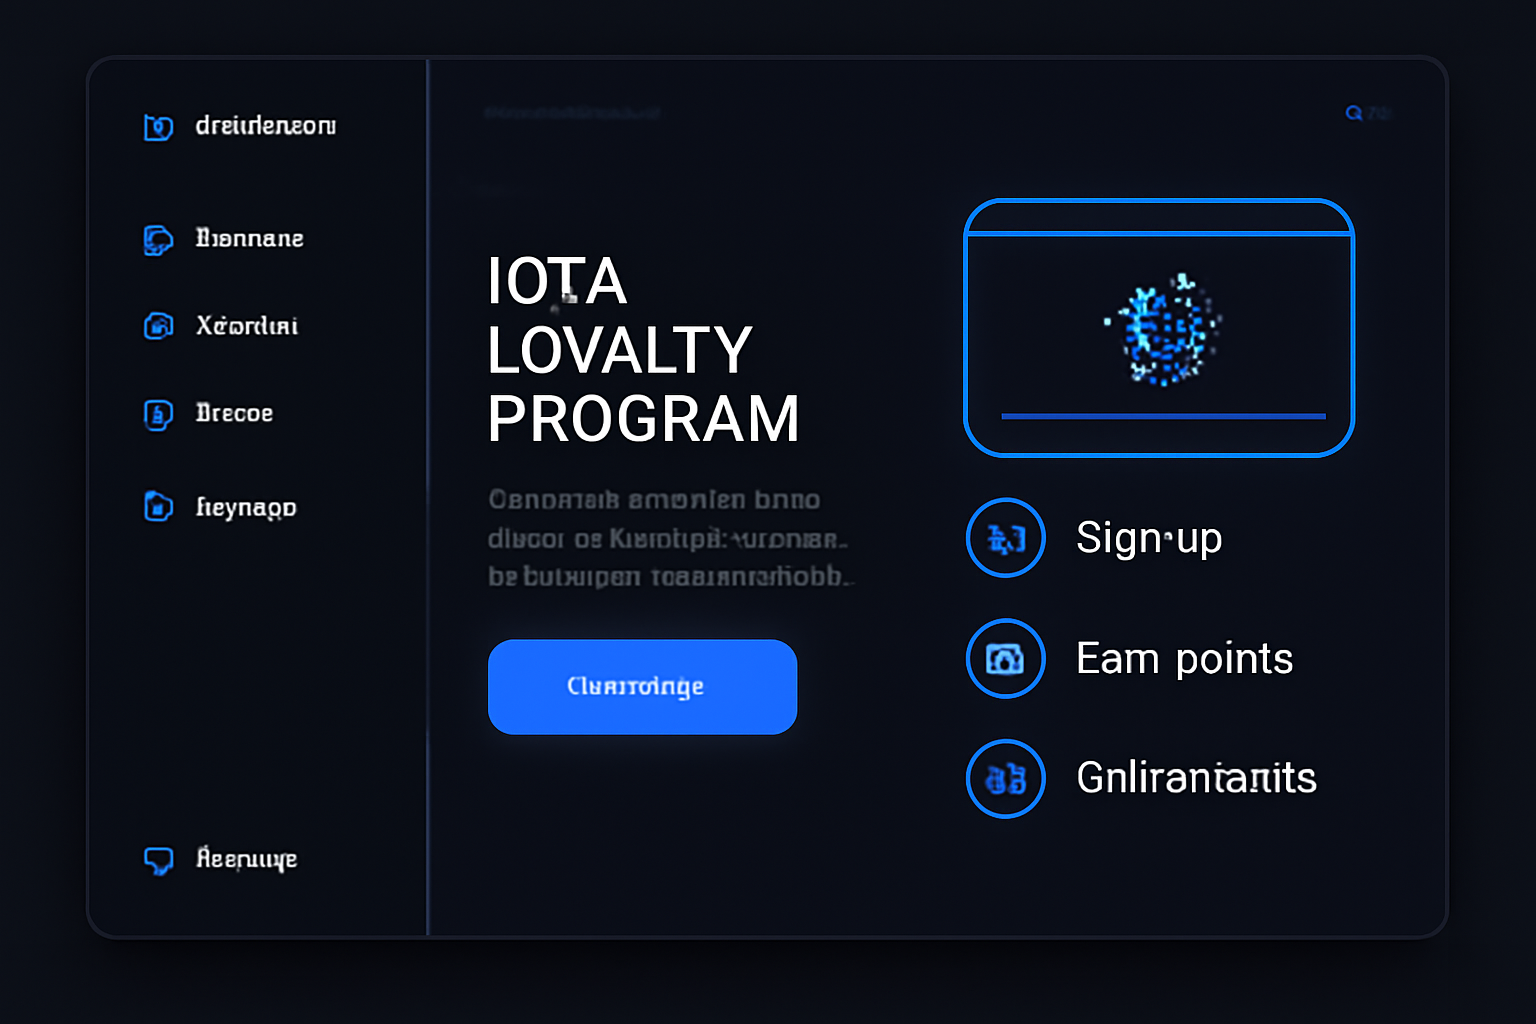The height and width of the screenshot is (1024, 1536).
Task: Click the chat icon next to "Bannane"
Action: tap(157, 239)
